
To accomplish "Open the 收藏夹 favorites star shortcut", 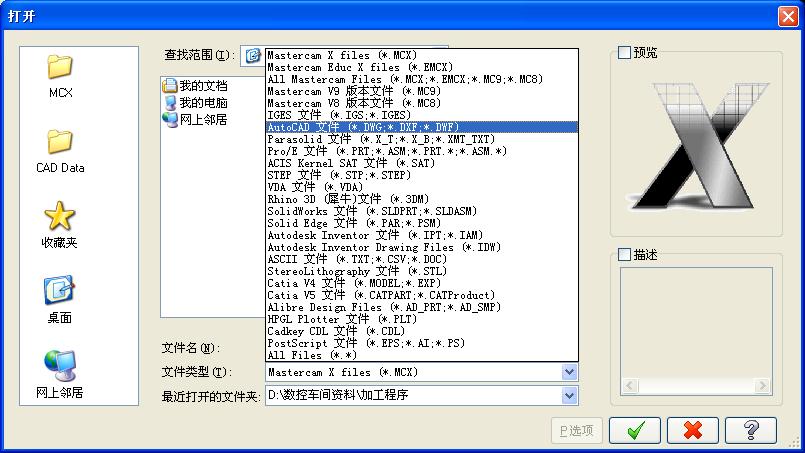I will (60, 225).
